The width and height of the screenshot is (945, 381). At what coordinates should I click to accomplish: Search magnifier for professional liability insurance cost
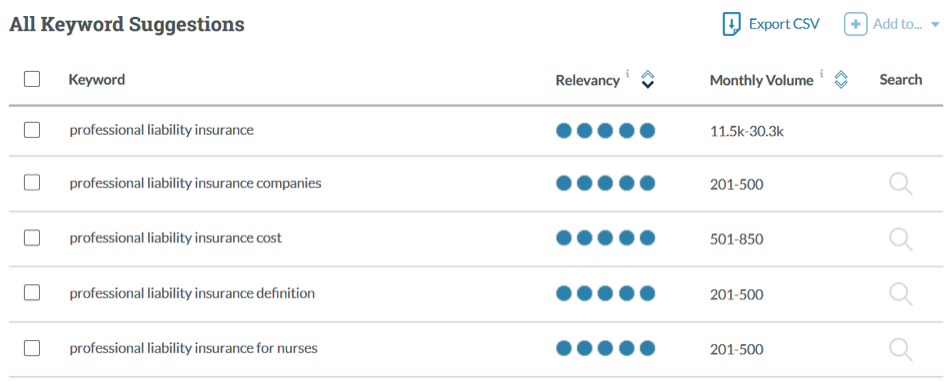point(900,239)
